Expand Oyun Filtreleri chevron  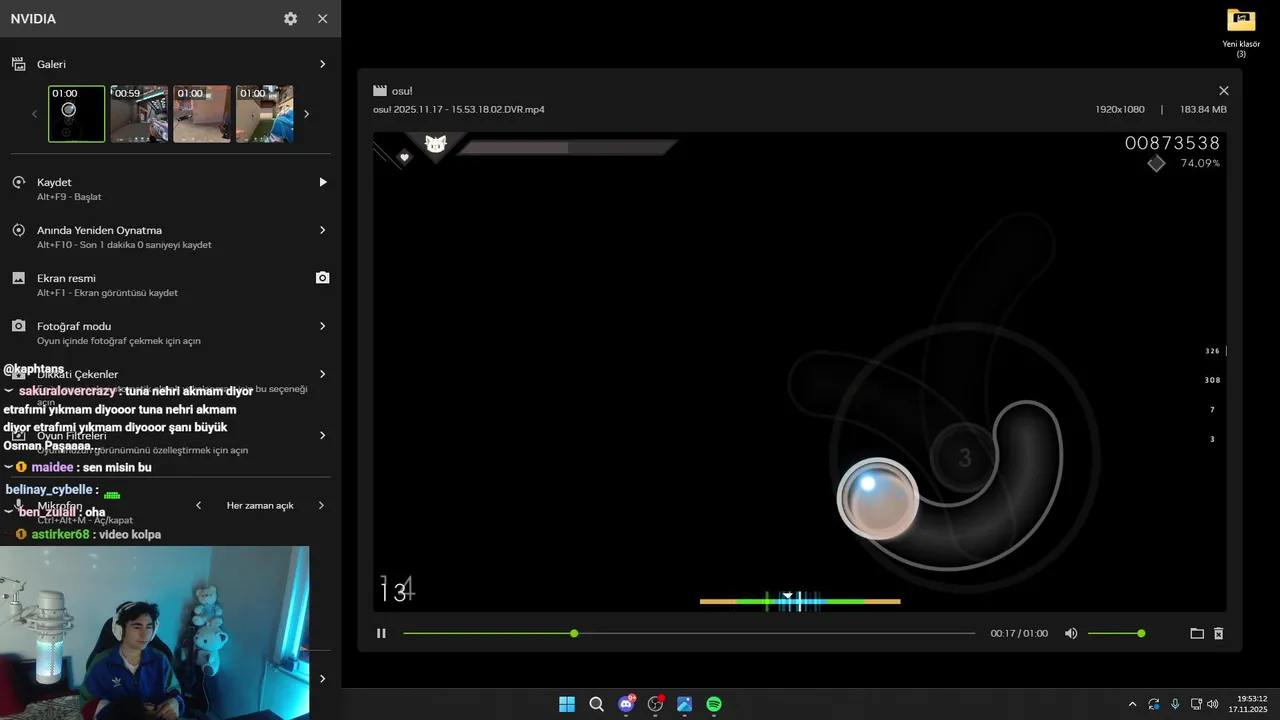point(322,435)
